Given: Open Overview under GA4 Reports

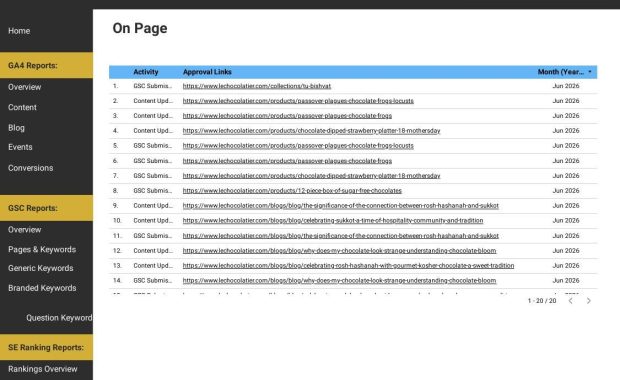Looking at the screenshot, I should [25, 87].
